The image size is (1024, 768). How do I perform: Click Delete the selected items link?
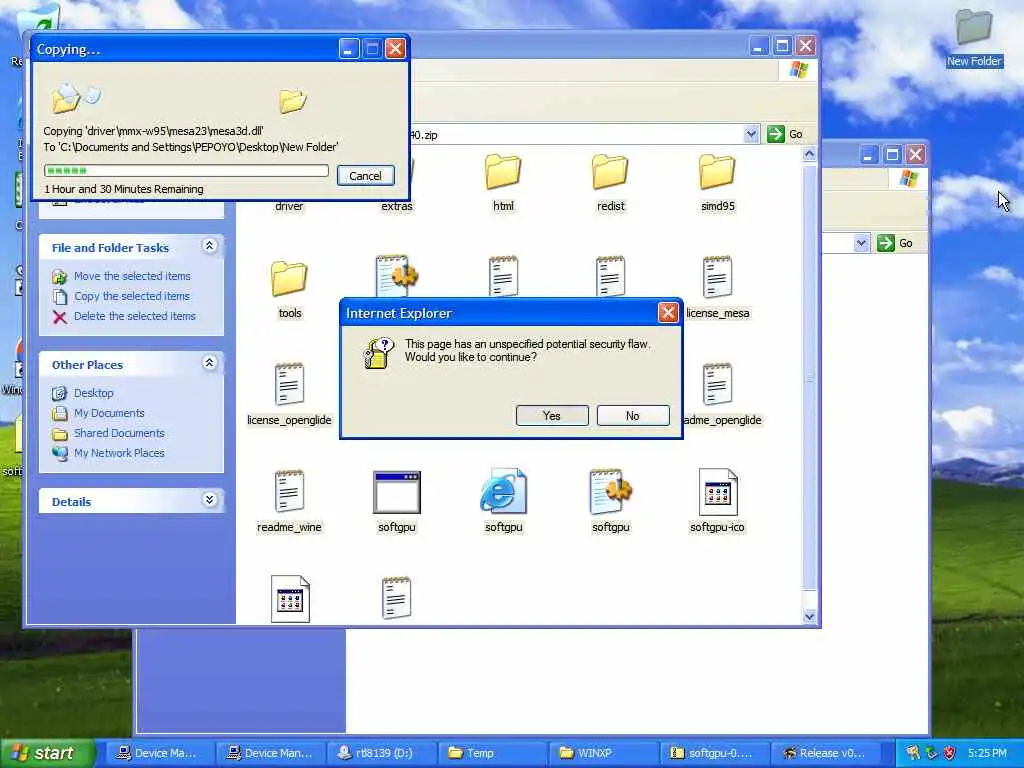(135, 316)
